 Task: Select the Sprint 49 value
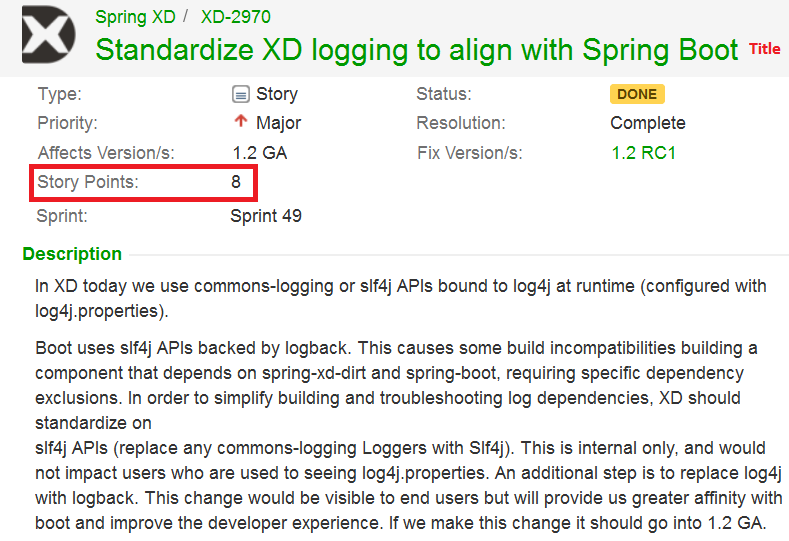coord(266,215)
